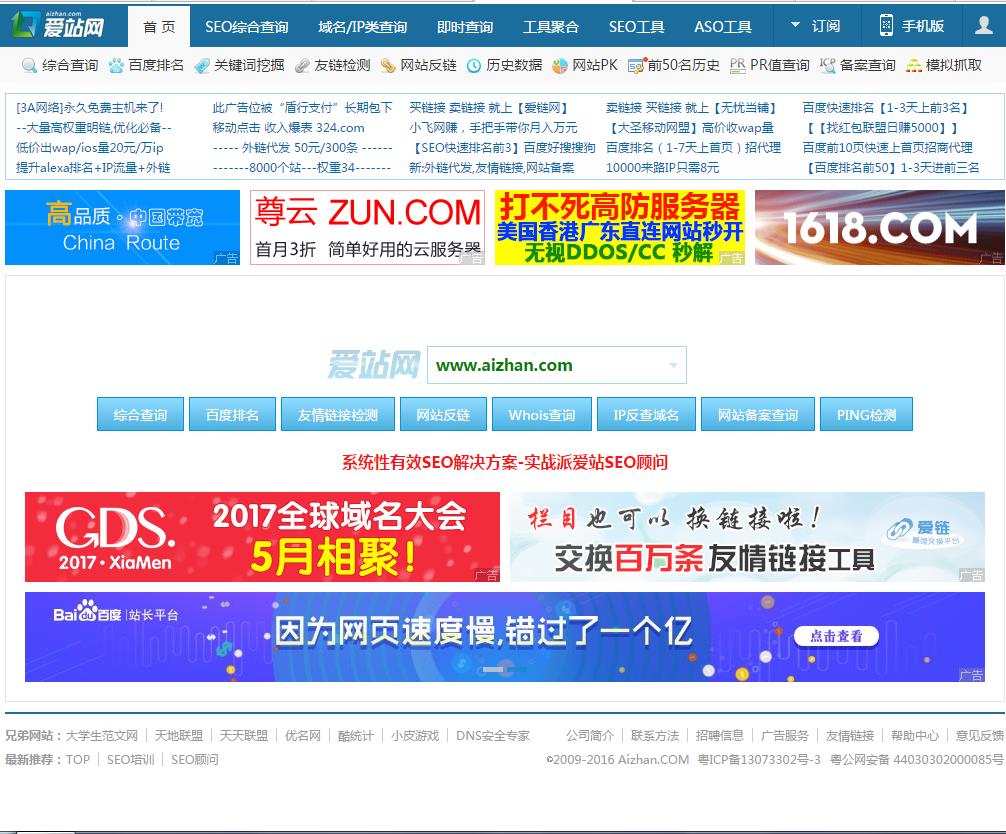The width and height of the screenshot is (1006, 834).
Task: Click the IP反查域名 button
Action: (646, 414)
